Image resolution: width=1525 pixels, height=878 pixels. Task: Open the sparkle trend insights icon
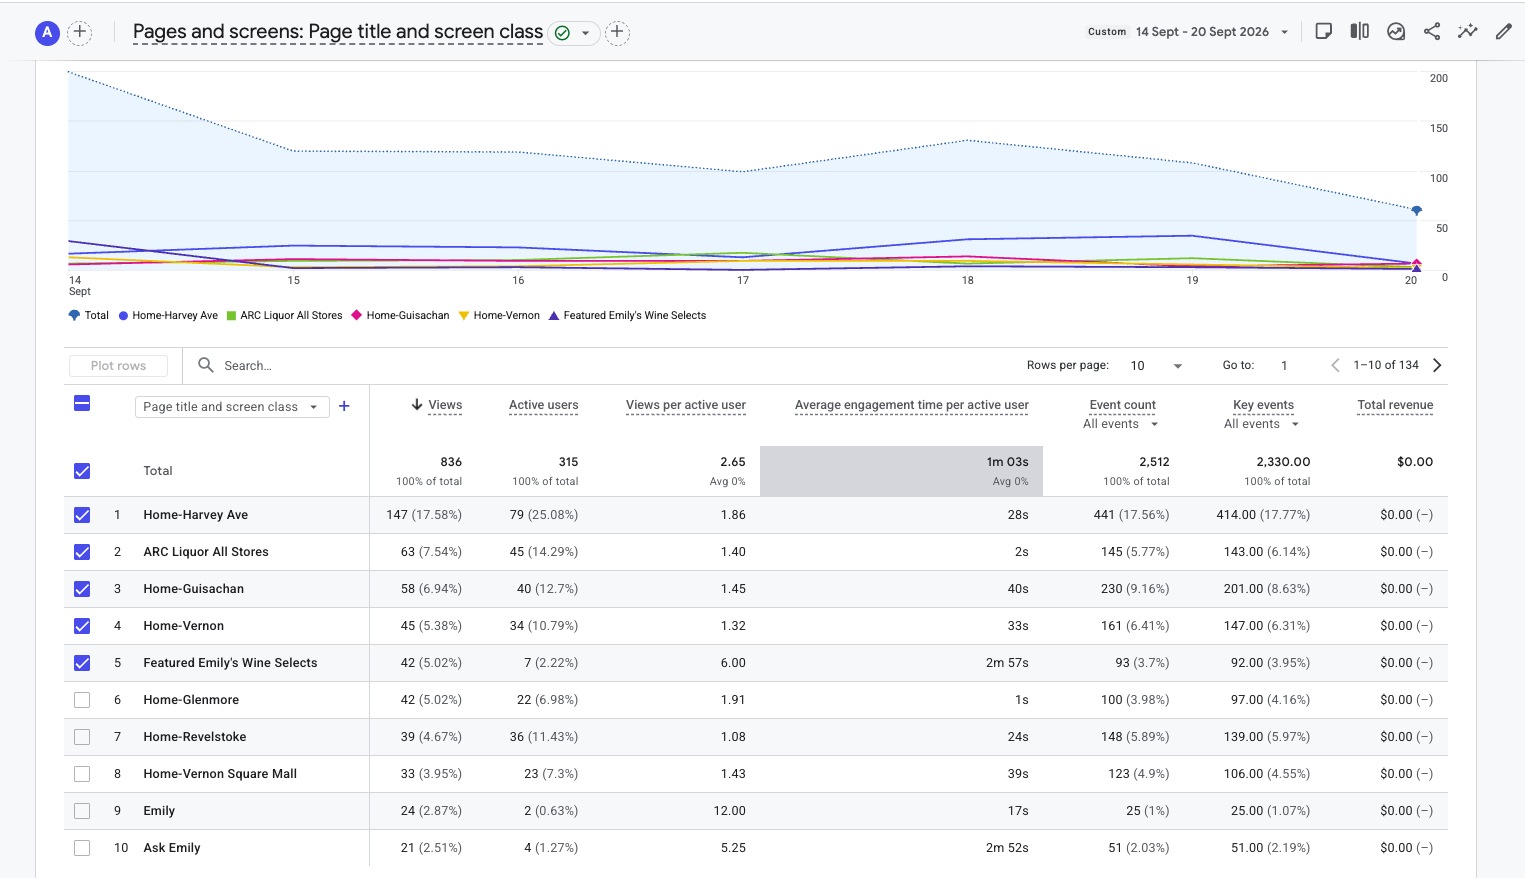pyautogui.click(x=1467, y=32)
